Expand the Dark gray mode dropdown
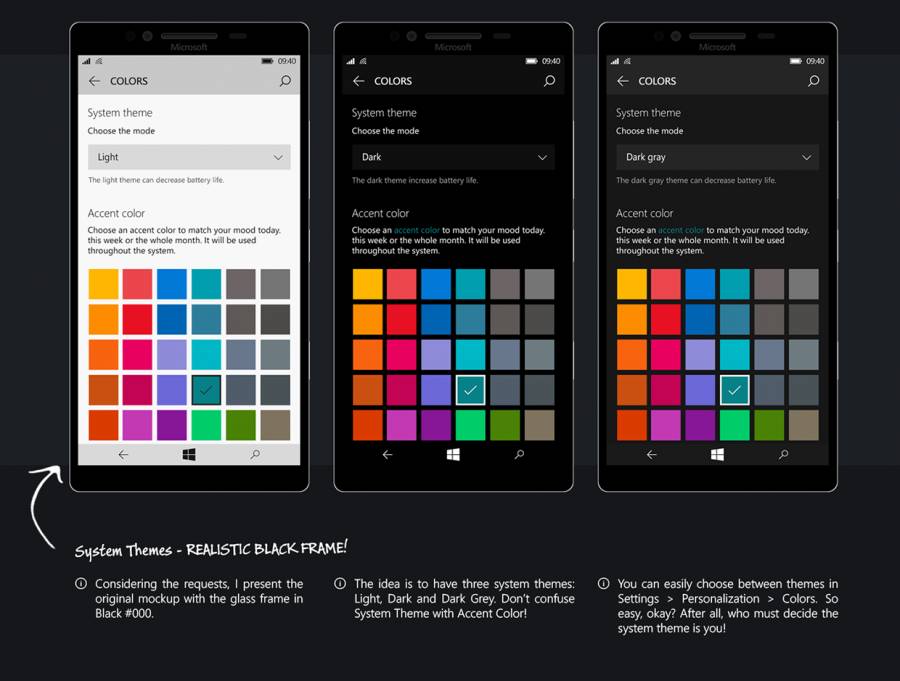Image resolution: width=900 pixels, height=681 pixels. (x=717, y=157)
